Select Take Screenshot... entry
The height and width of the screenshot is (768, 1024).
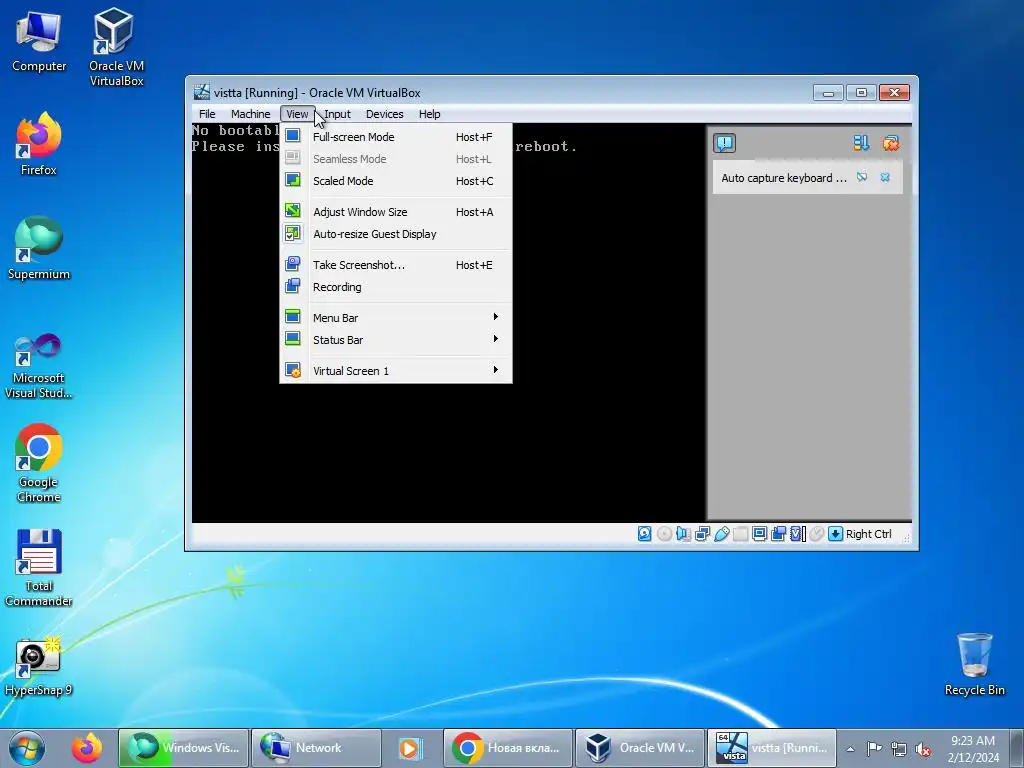396,264
